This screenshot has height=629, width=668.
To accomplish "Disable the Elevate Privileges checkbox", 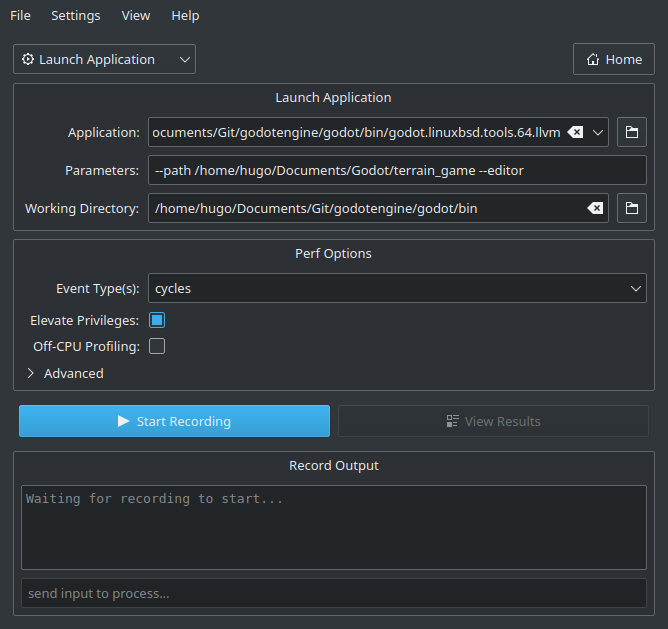I will coord(157,321).
